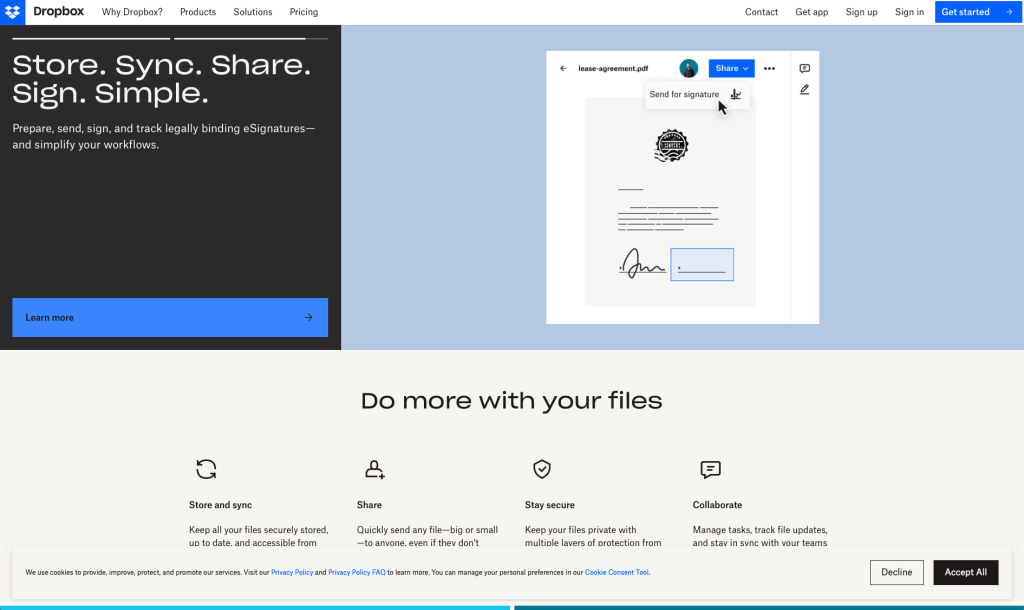Open the Cookie Consent Tool link
Viewport: 1024px width, 610px height.
tap(616, 572)
